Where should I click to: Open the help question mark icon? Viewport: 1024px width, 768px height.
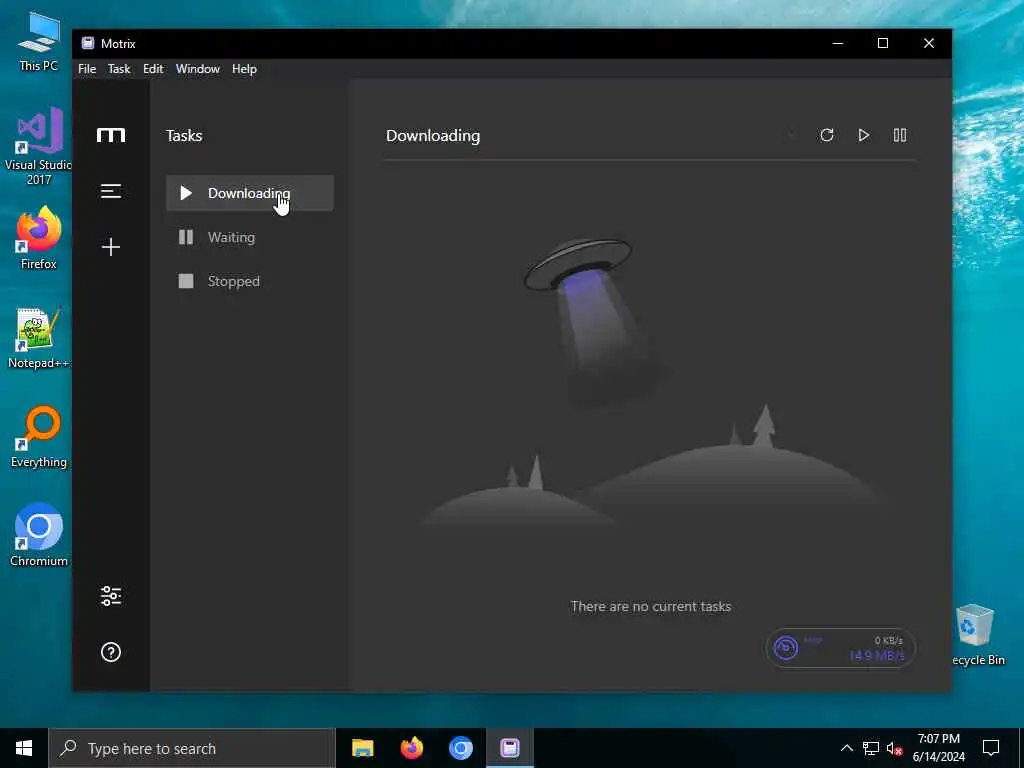tap(111, 652)
